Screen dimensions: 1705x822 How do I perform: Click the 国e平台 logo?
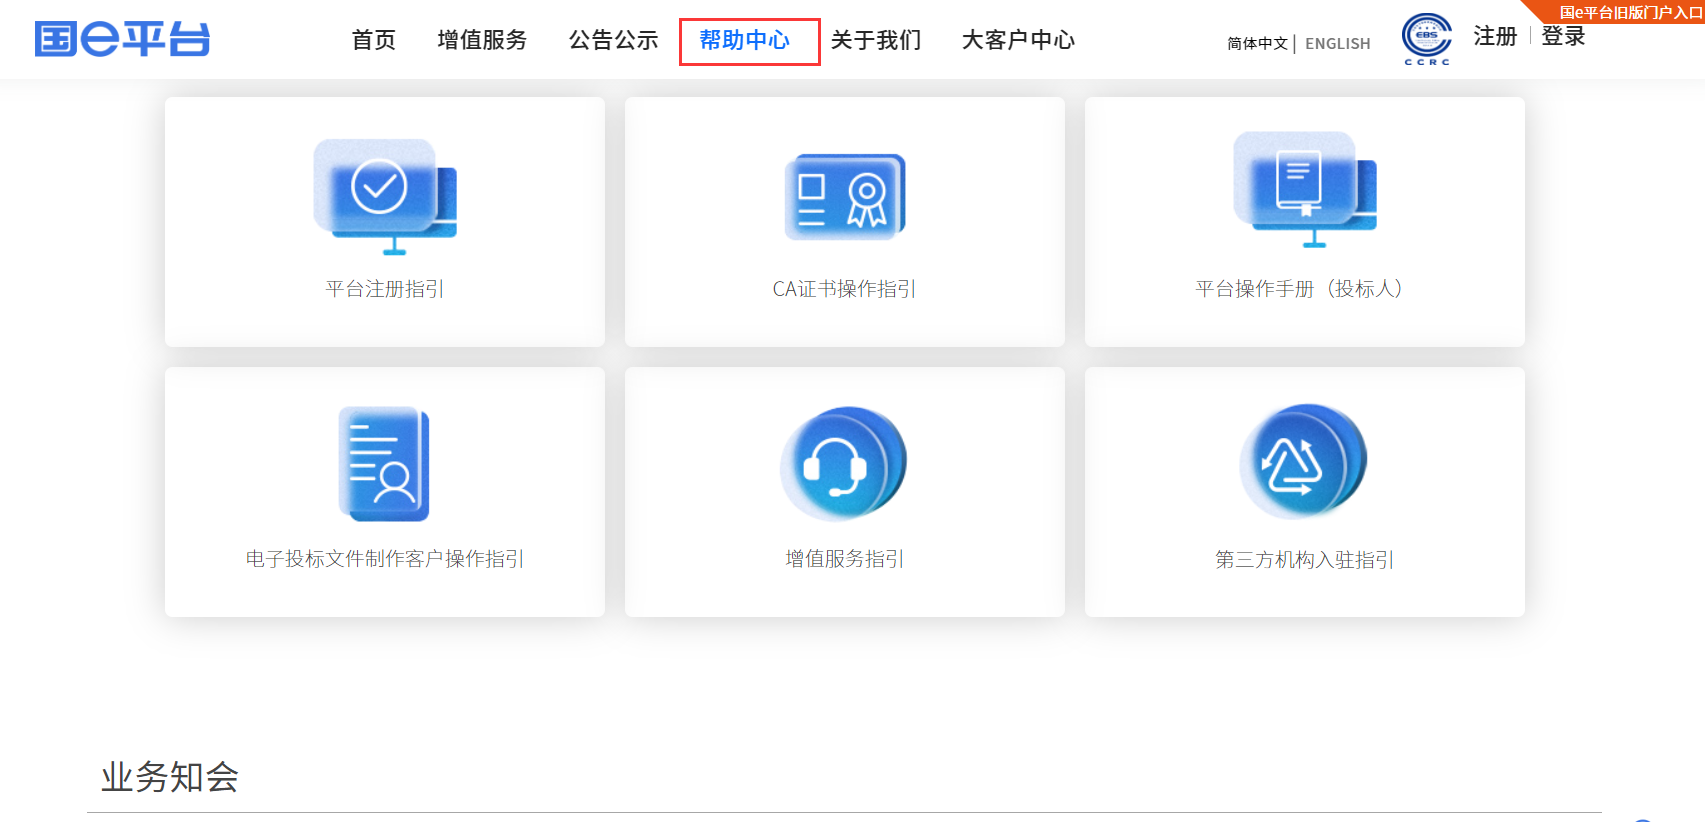coord(122,40)
